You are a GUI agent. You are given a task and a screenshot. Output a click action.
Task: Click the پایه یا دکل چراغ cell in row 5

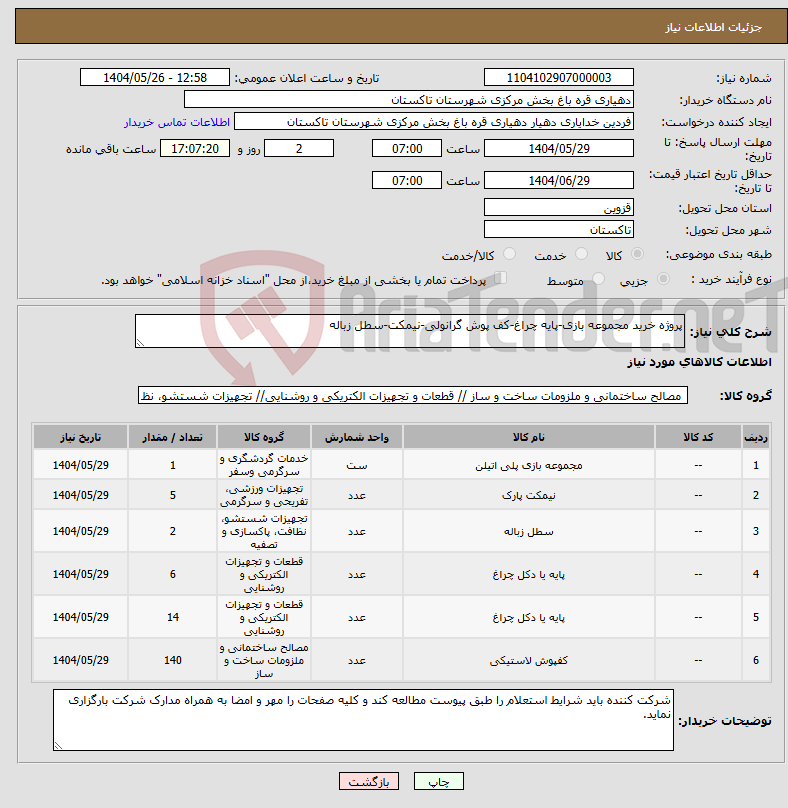coord(529,617)
